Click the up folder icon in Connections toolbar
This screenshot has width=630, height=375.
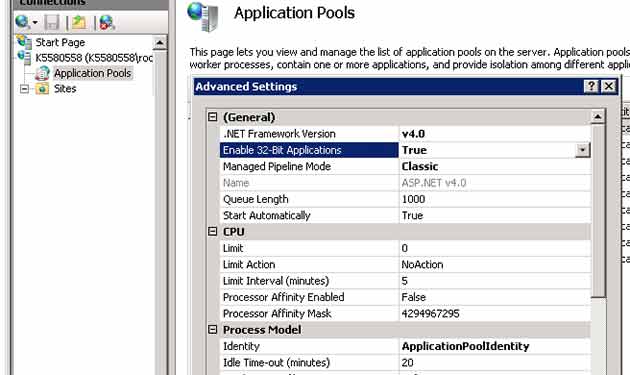tap(79, 23)
